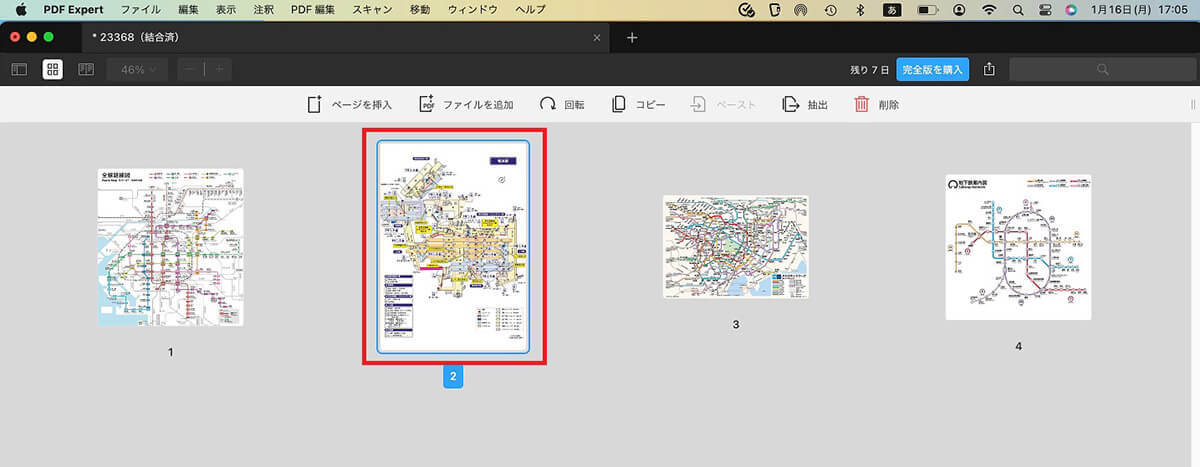Click the search field in toolbar

tap(1101, 69)
